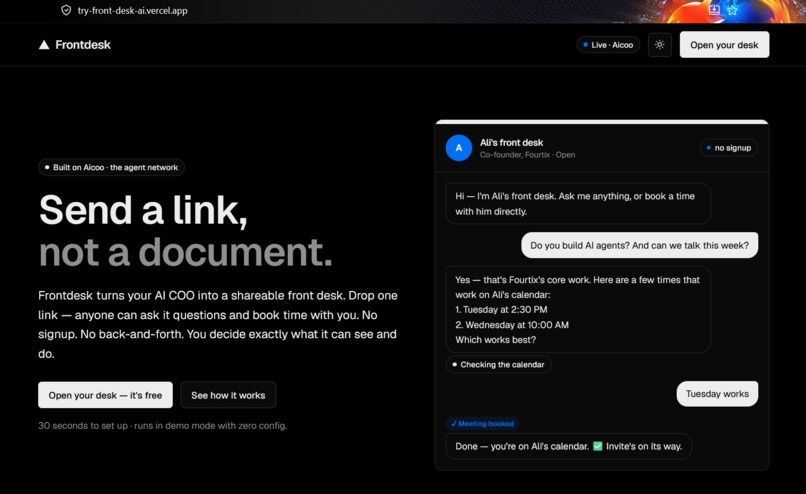Click the Meeting booked label

482,424
